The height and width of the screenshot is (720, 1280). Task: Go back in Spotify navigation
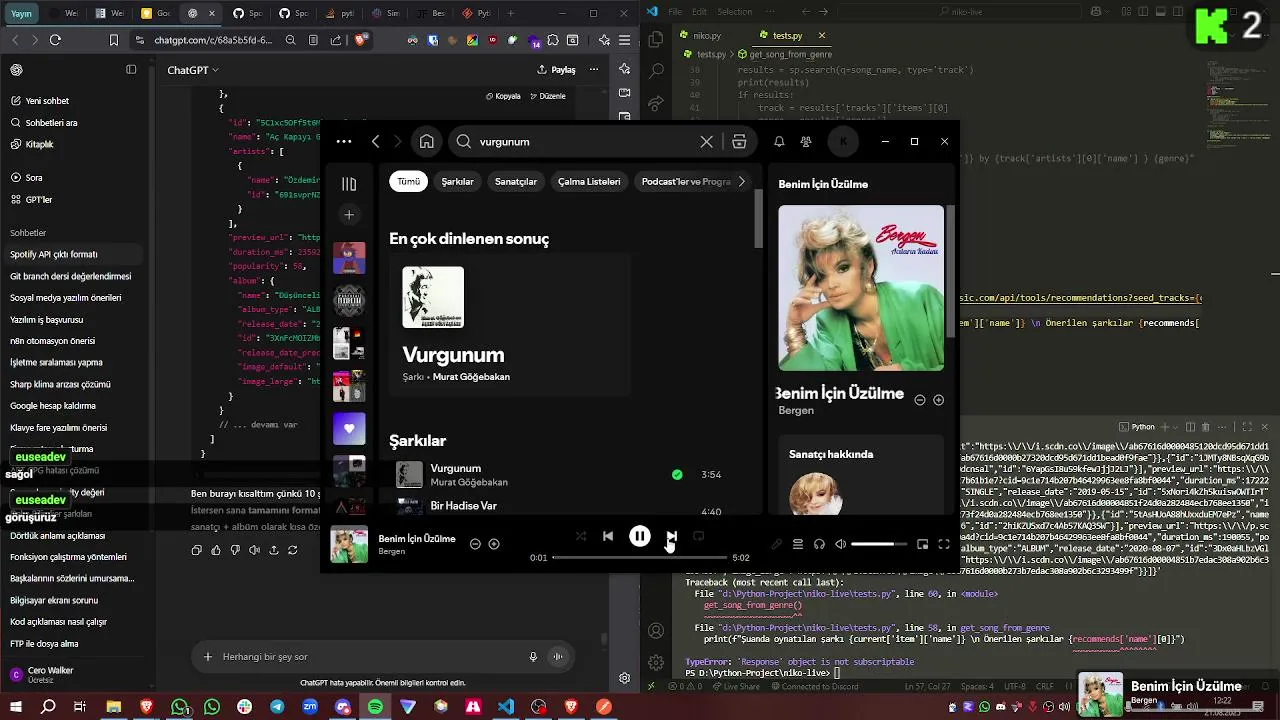click(x=376, y=142)
